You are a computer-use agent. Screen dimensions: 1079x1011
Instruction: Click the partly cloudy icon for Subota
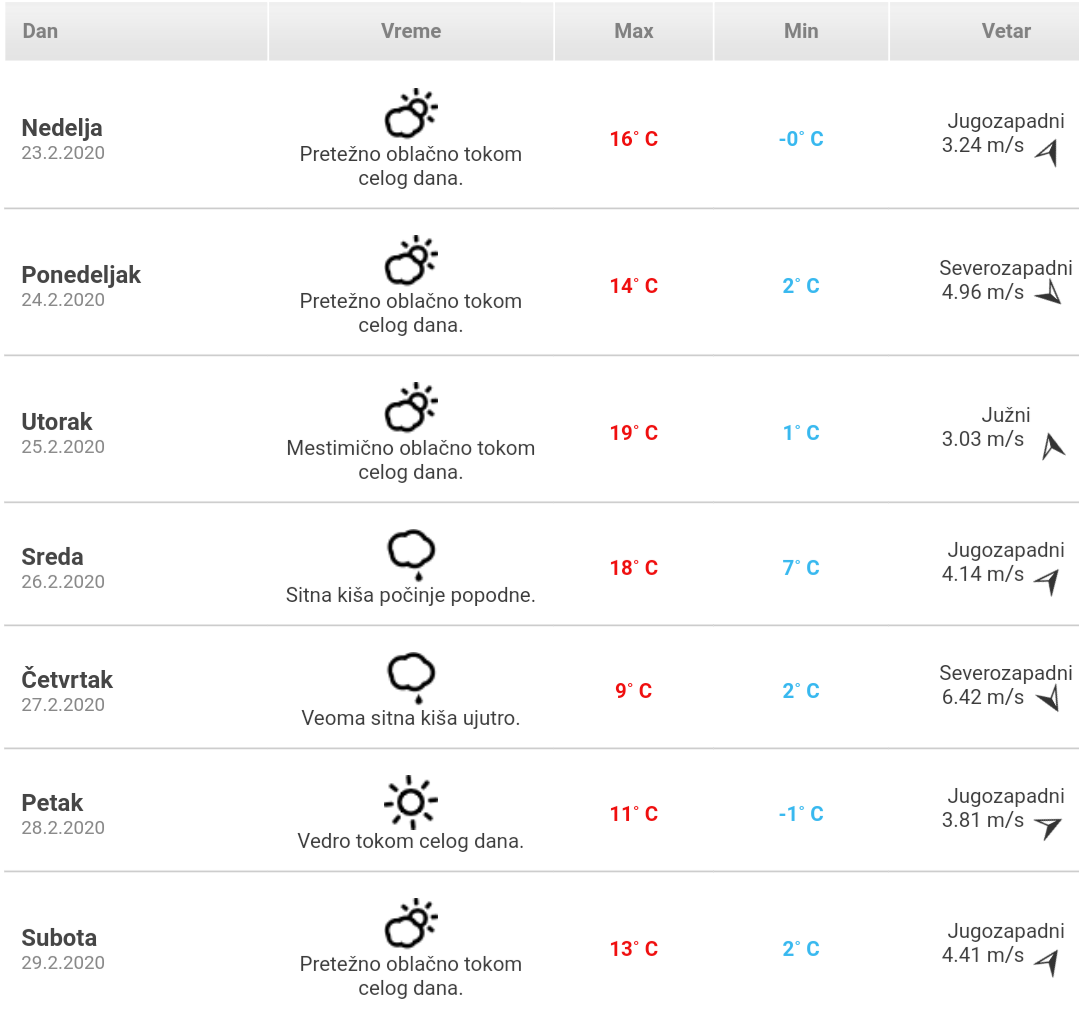pos(411,924)
